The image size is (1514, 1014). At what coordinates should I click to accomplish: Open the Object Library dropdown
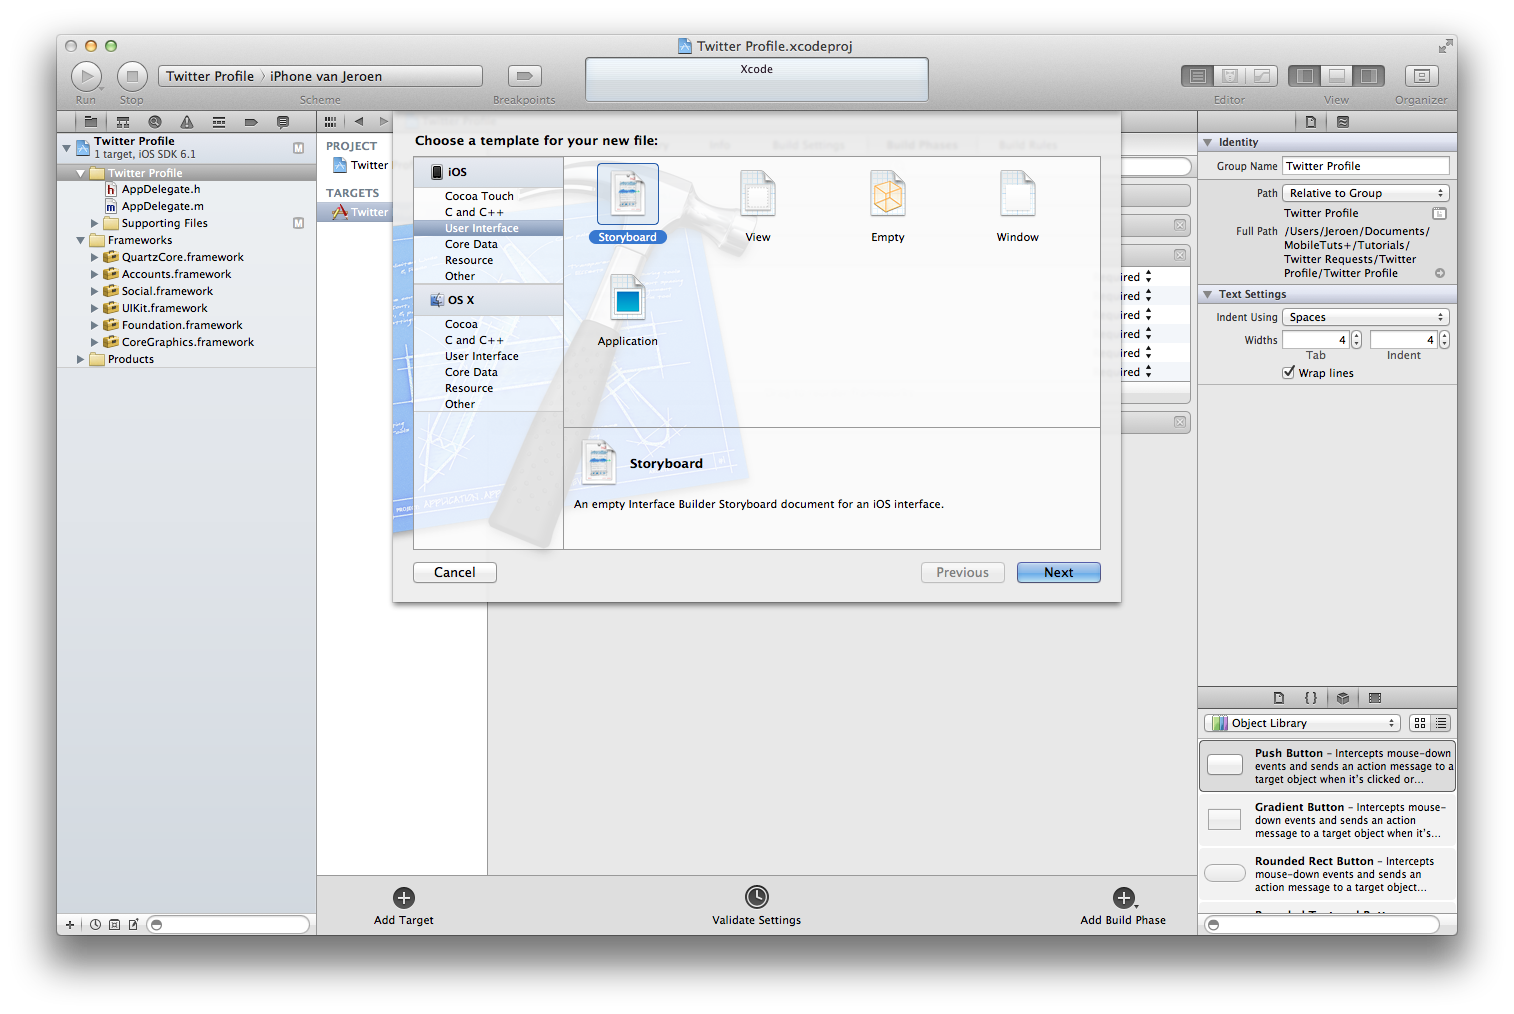(x=1302, y=723)
